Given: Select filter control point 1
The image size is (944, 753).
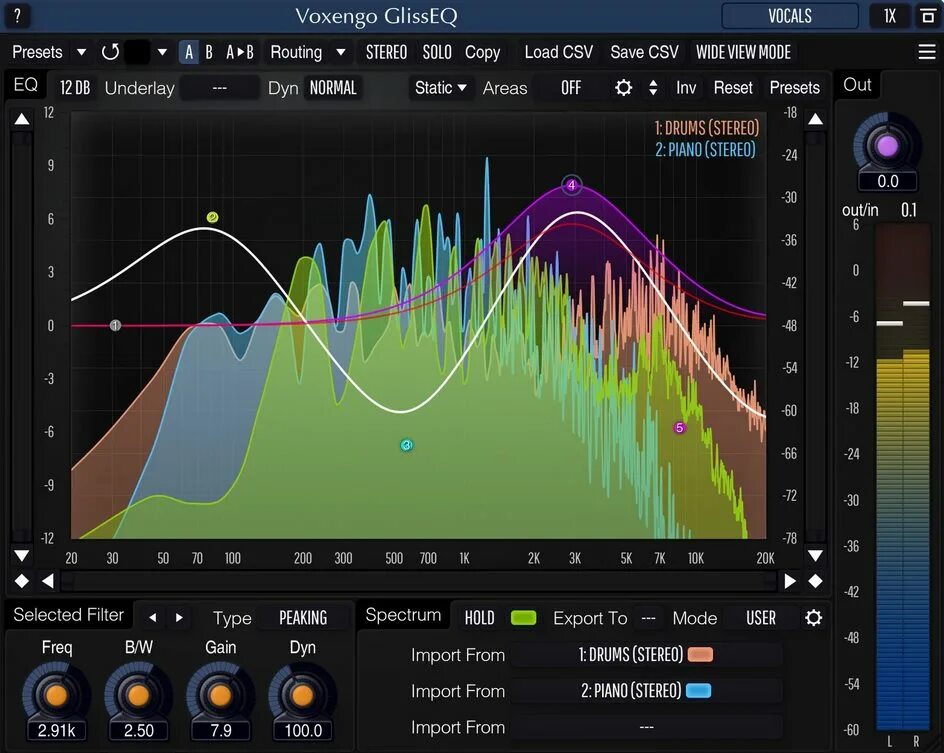Looking at the screenshot, I should [x=116, y=326].
